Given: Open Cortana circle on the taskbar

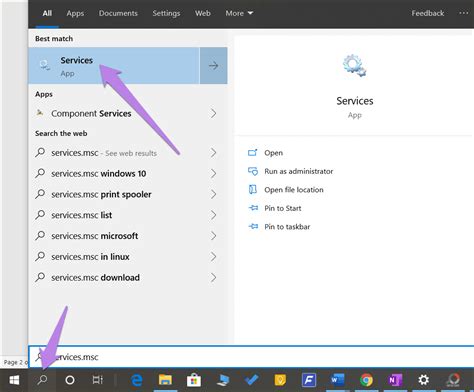Looking at the screenshot, I should (x=70, y=380).
